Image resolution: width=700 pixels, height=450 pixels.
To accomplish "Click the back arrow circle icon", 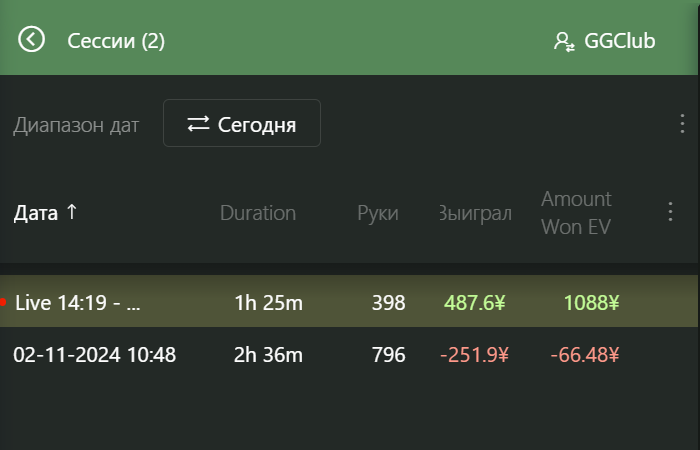I will point(31,39).
